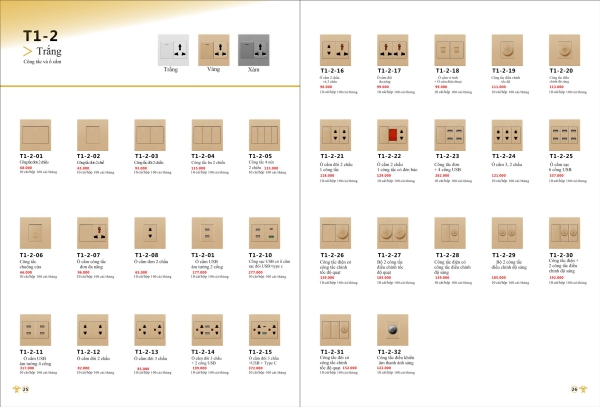Screen dimensions: 600x407
Task: Open the T1-2-10 USB charger socket image
Action: (x=264, y=233)
